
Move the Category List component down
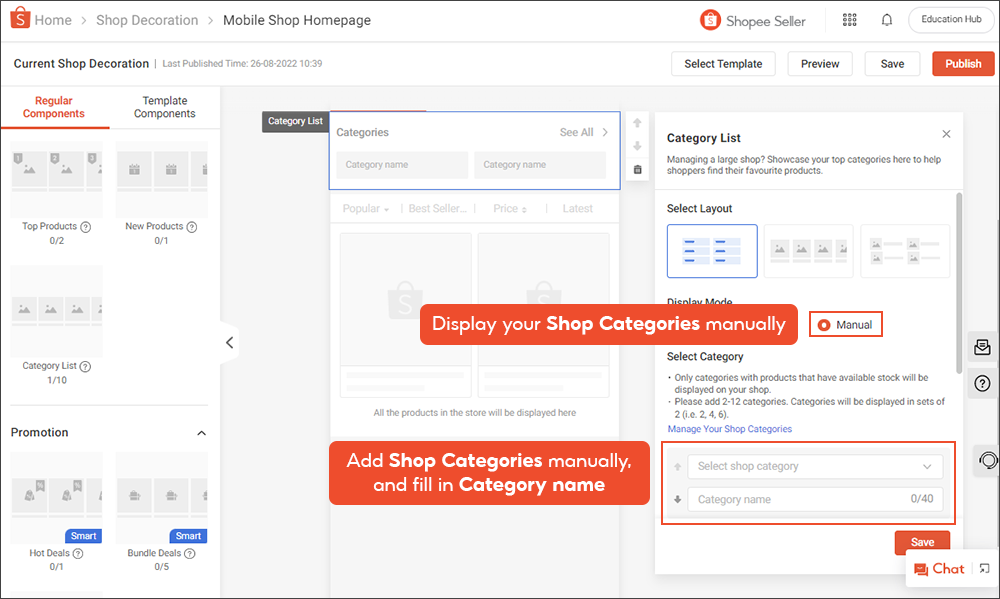637,145
